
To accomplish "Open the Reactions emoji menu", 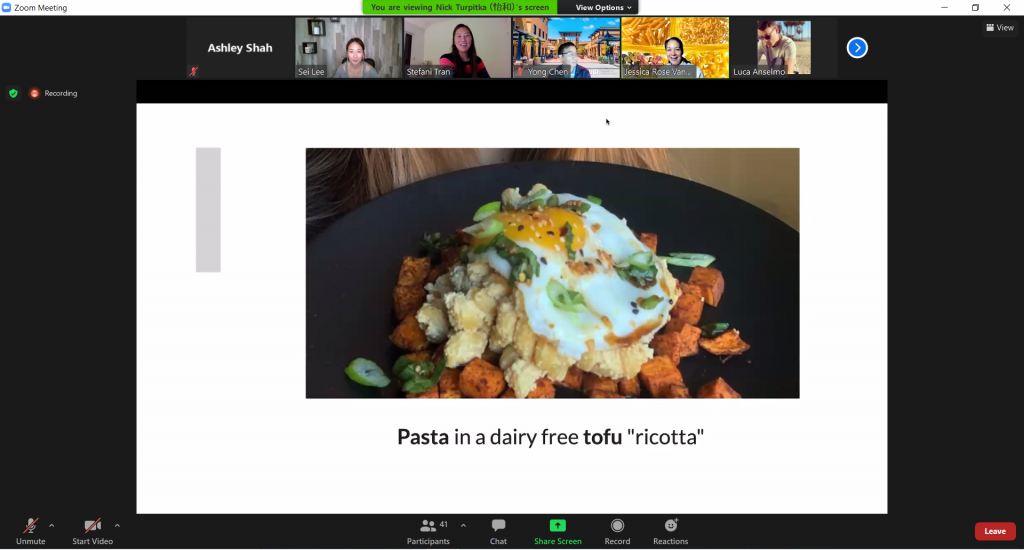I will click(x=670, y=526).
